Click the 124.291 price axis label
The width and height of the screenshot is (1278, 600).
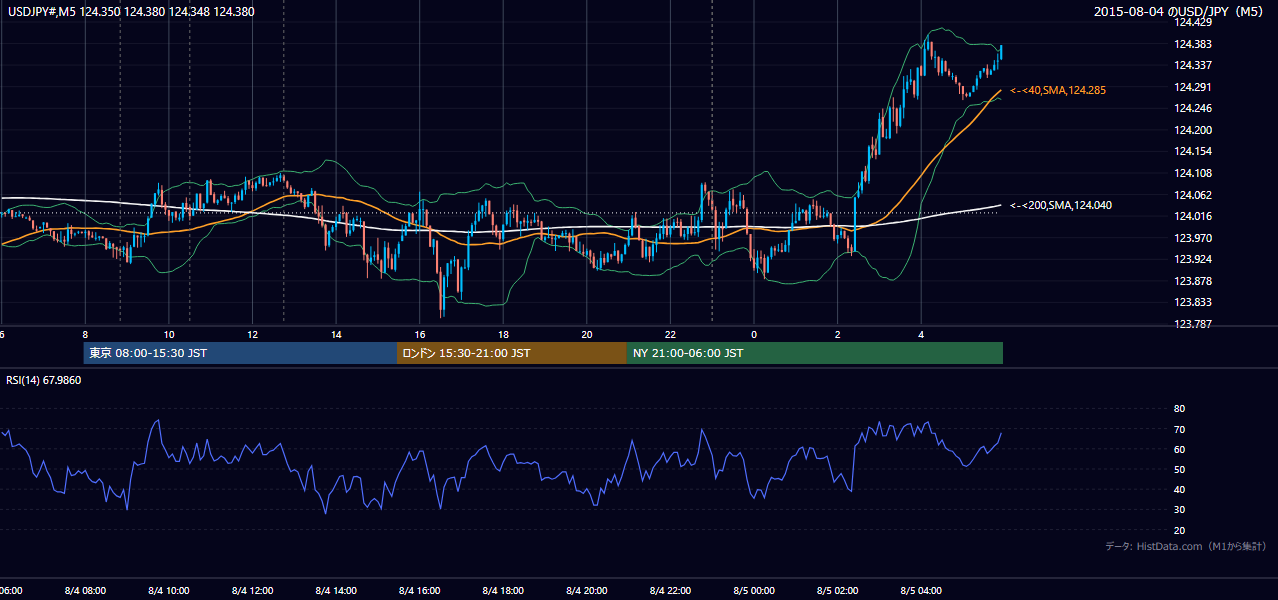(x=1192, y=87)
